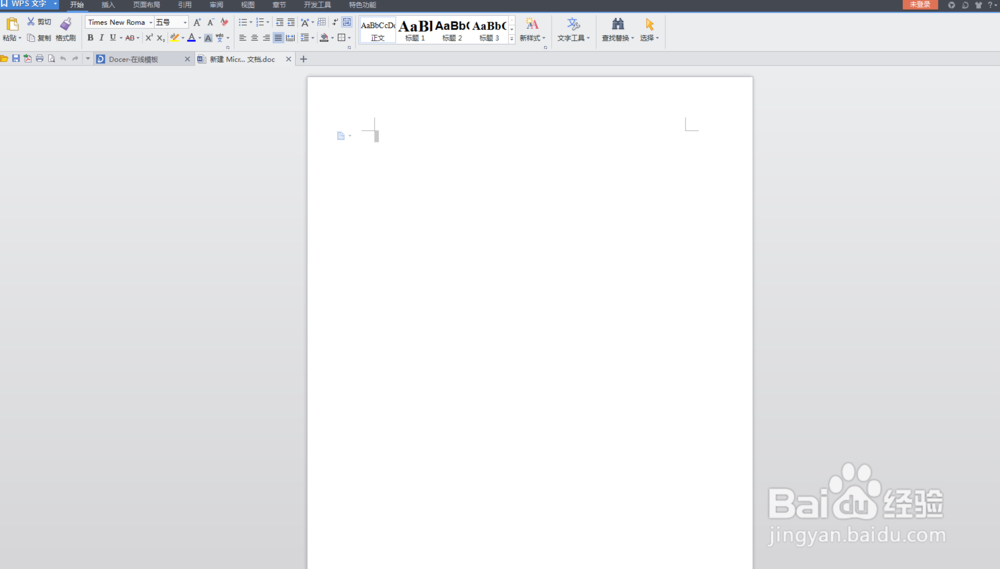Image resolution: width=1000 pixels, height=569 pixels.
Task: Click the numbered list icon
Action: [260, 22]
